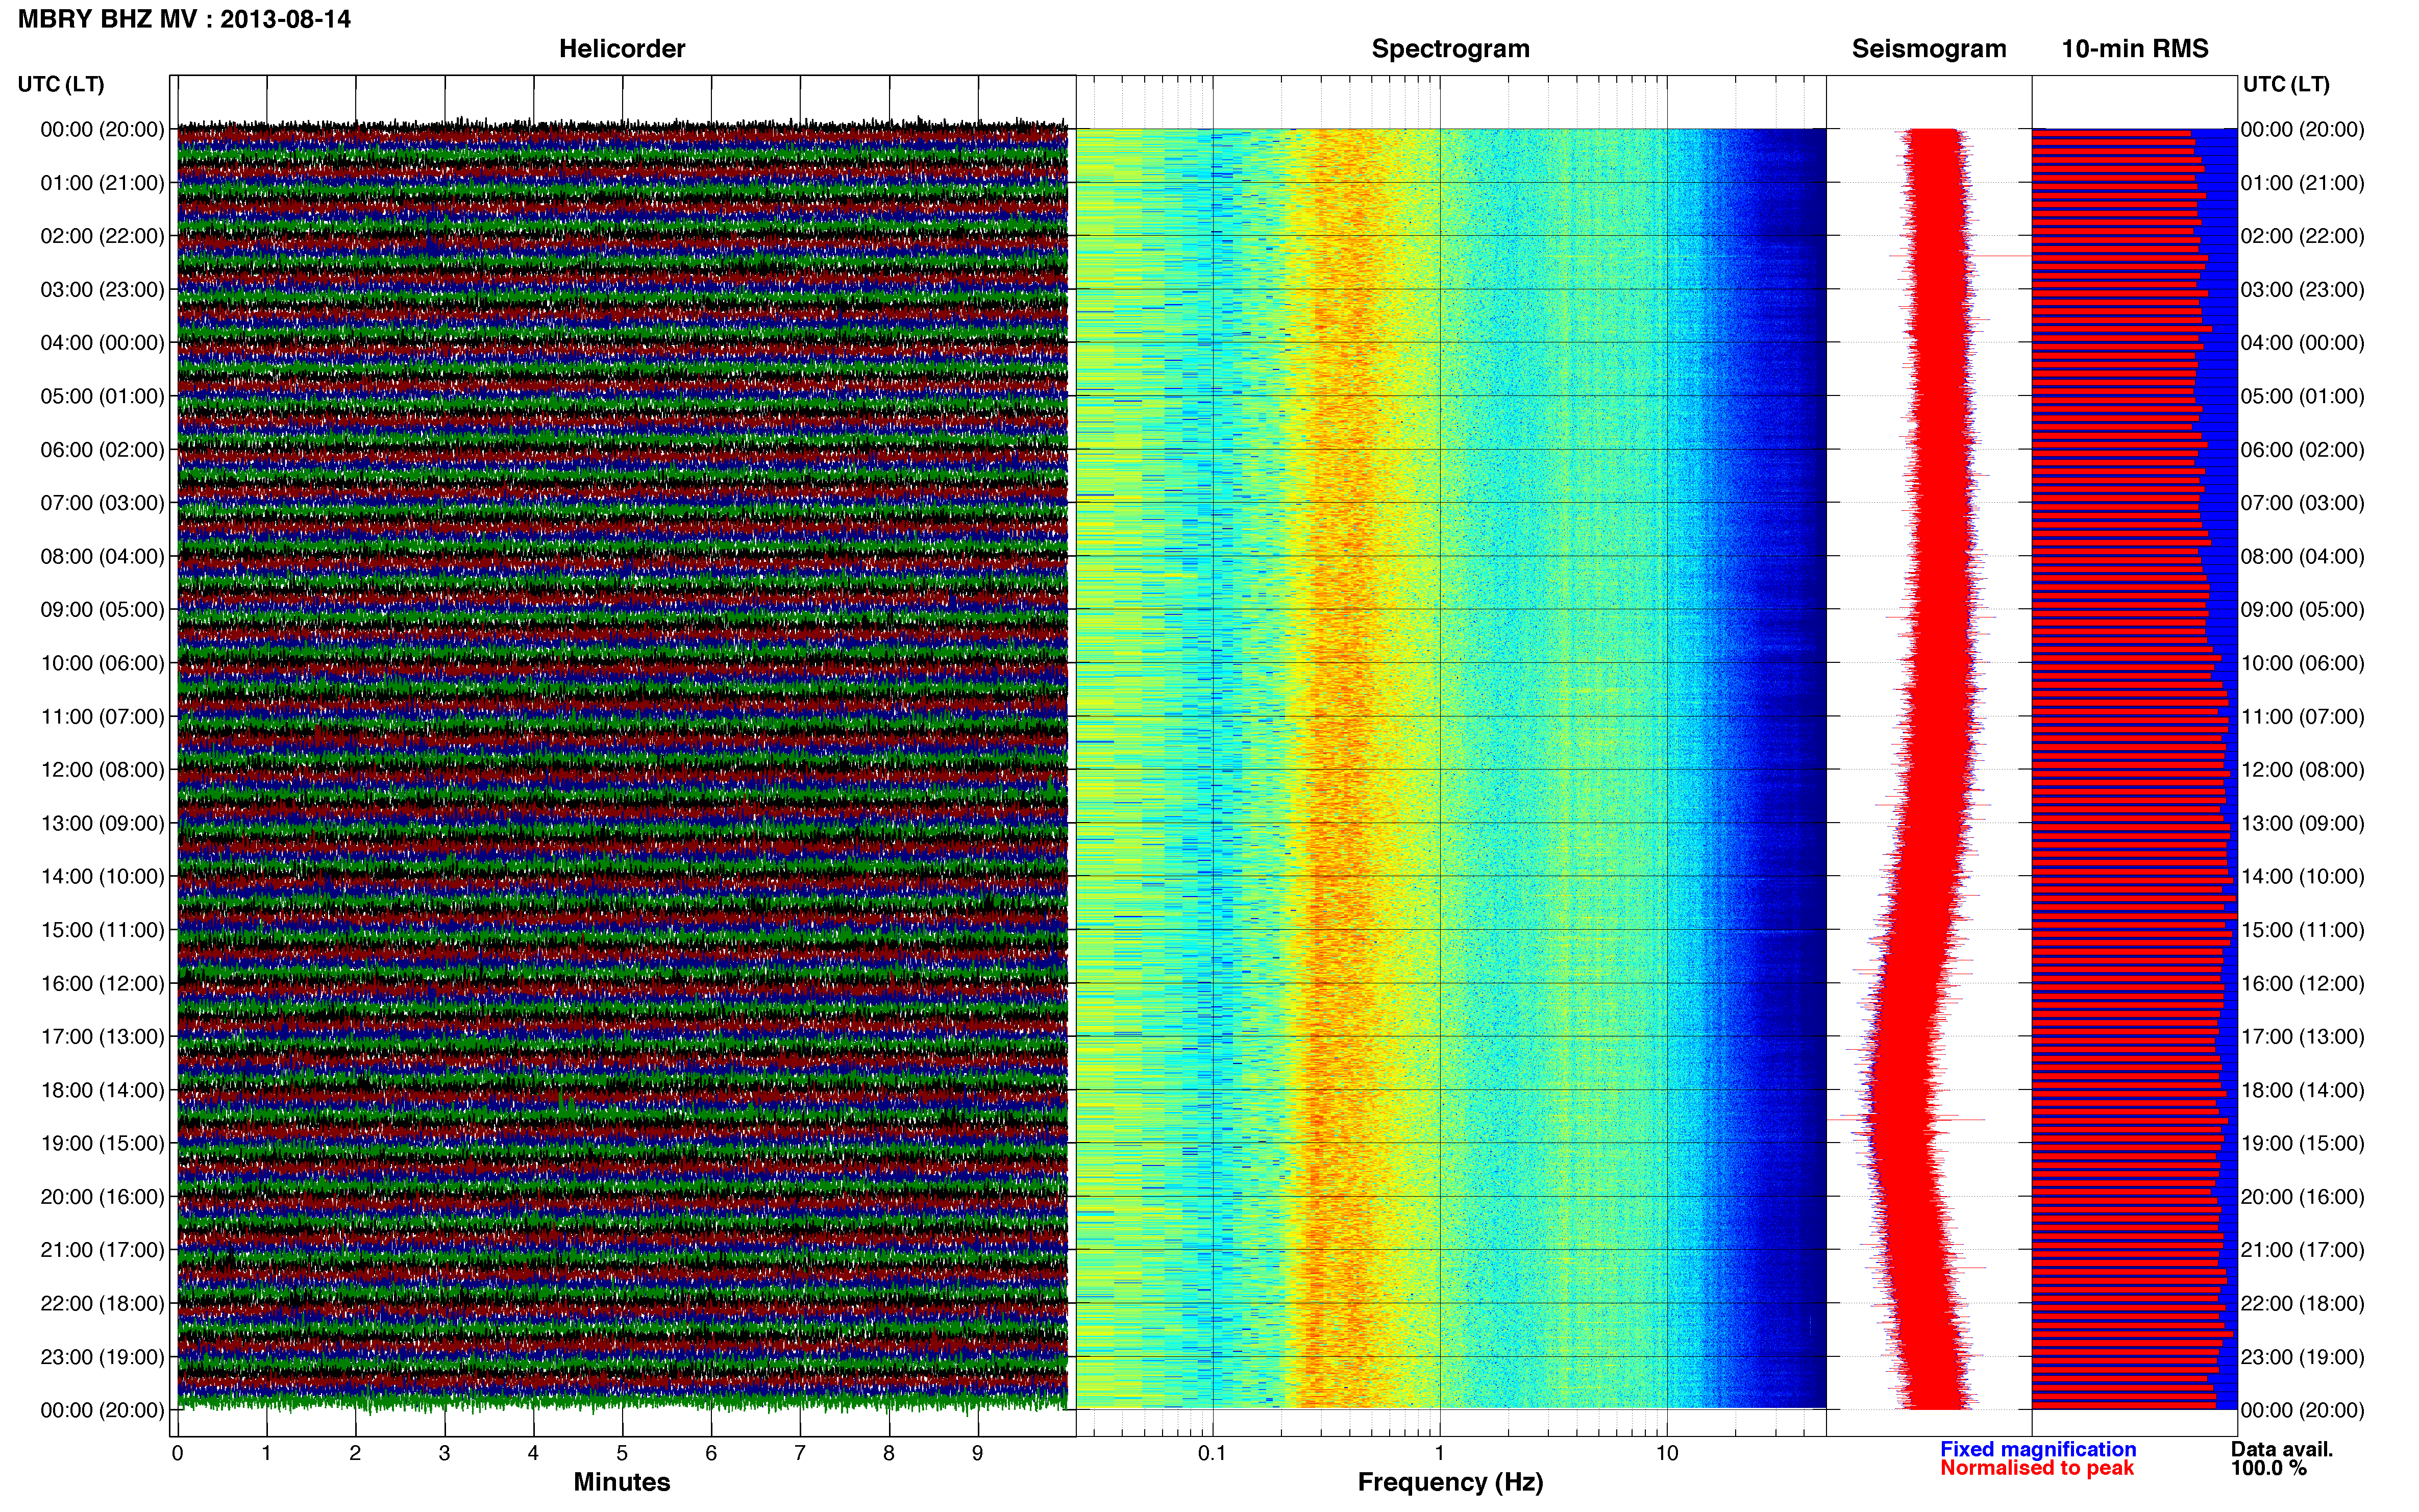
Task: Click the left '06:00 (02:00)' time label
Action: (102, 450)
